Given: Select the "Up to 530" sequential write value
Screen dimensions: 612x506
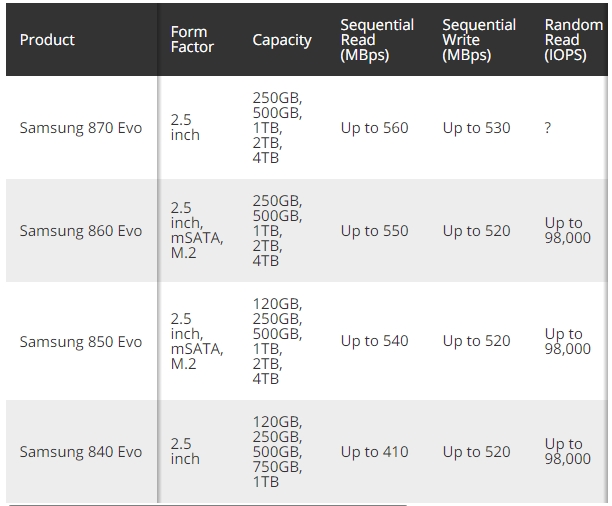Looking at the screenshot, I should (476, 128).
